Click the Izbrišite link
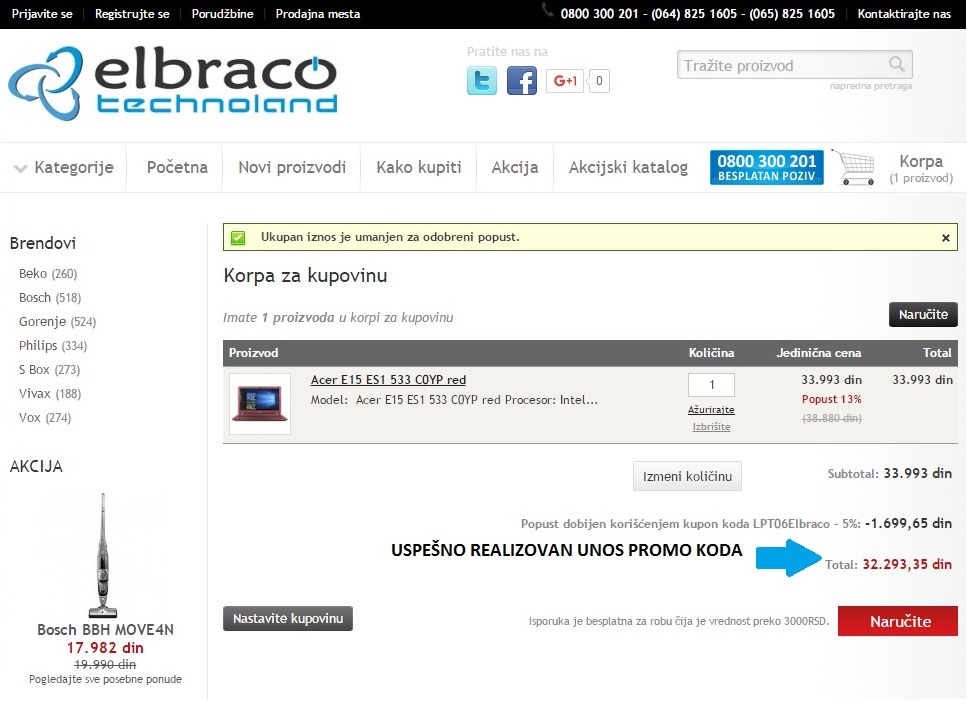This screenshot has width=976, height=710. click(711, 427)
